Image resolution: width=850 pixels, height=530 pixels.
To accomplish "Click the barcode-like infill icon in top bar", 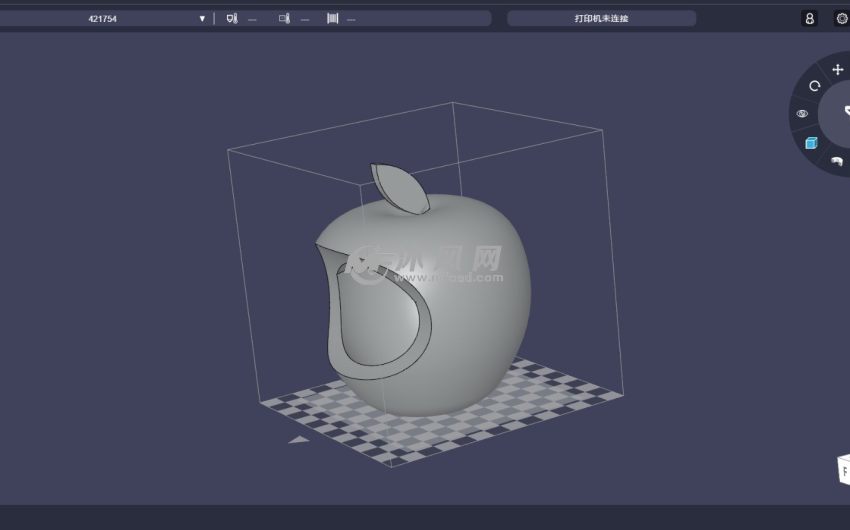I will (332, 18).
